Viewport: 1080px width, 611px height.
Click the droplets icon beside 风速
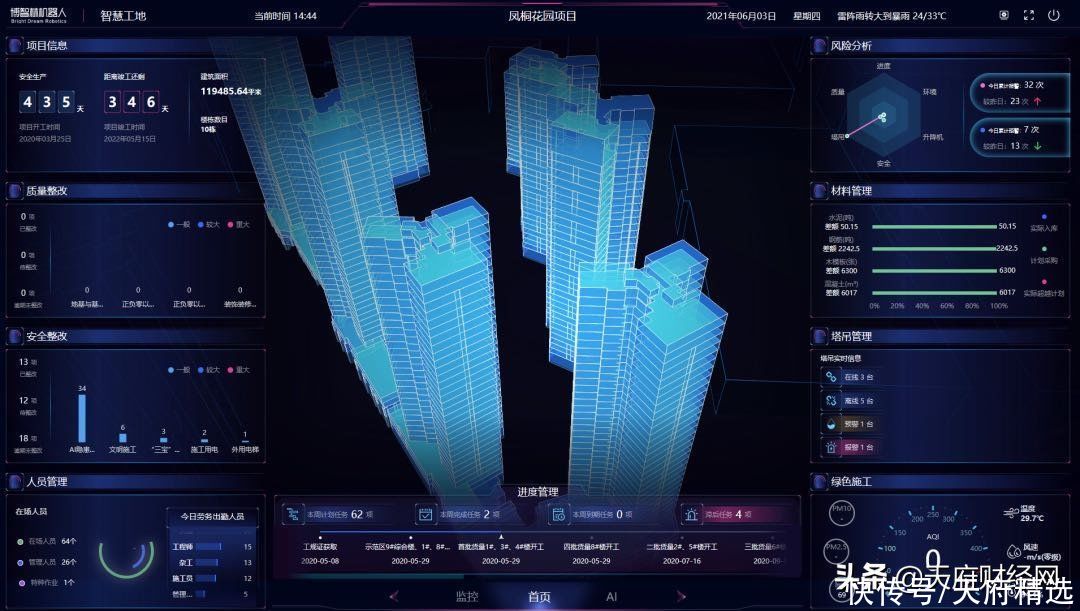(1014, 551)
